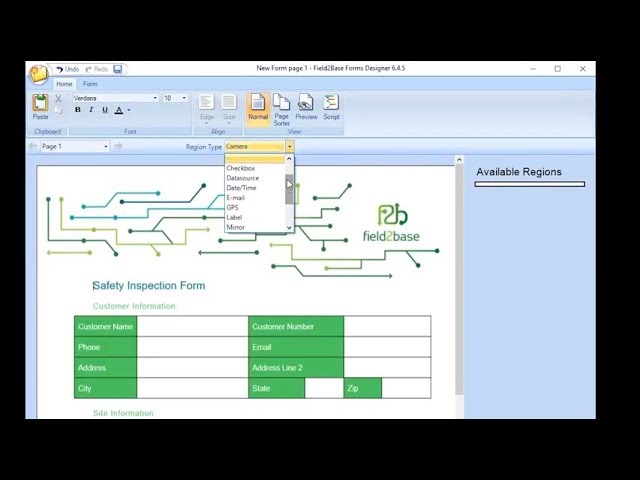Click the Available Regions list box
Image resolution: width=640 pixels, height=480 pixels.
point(530,184)
